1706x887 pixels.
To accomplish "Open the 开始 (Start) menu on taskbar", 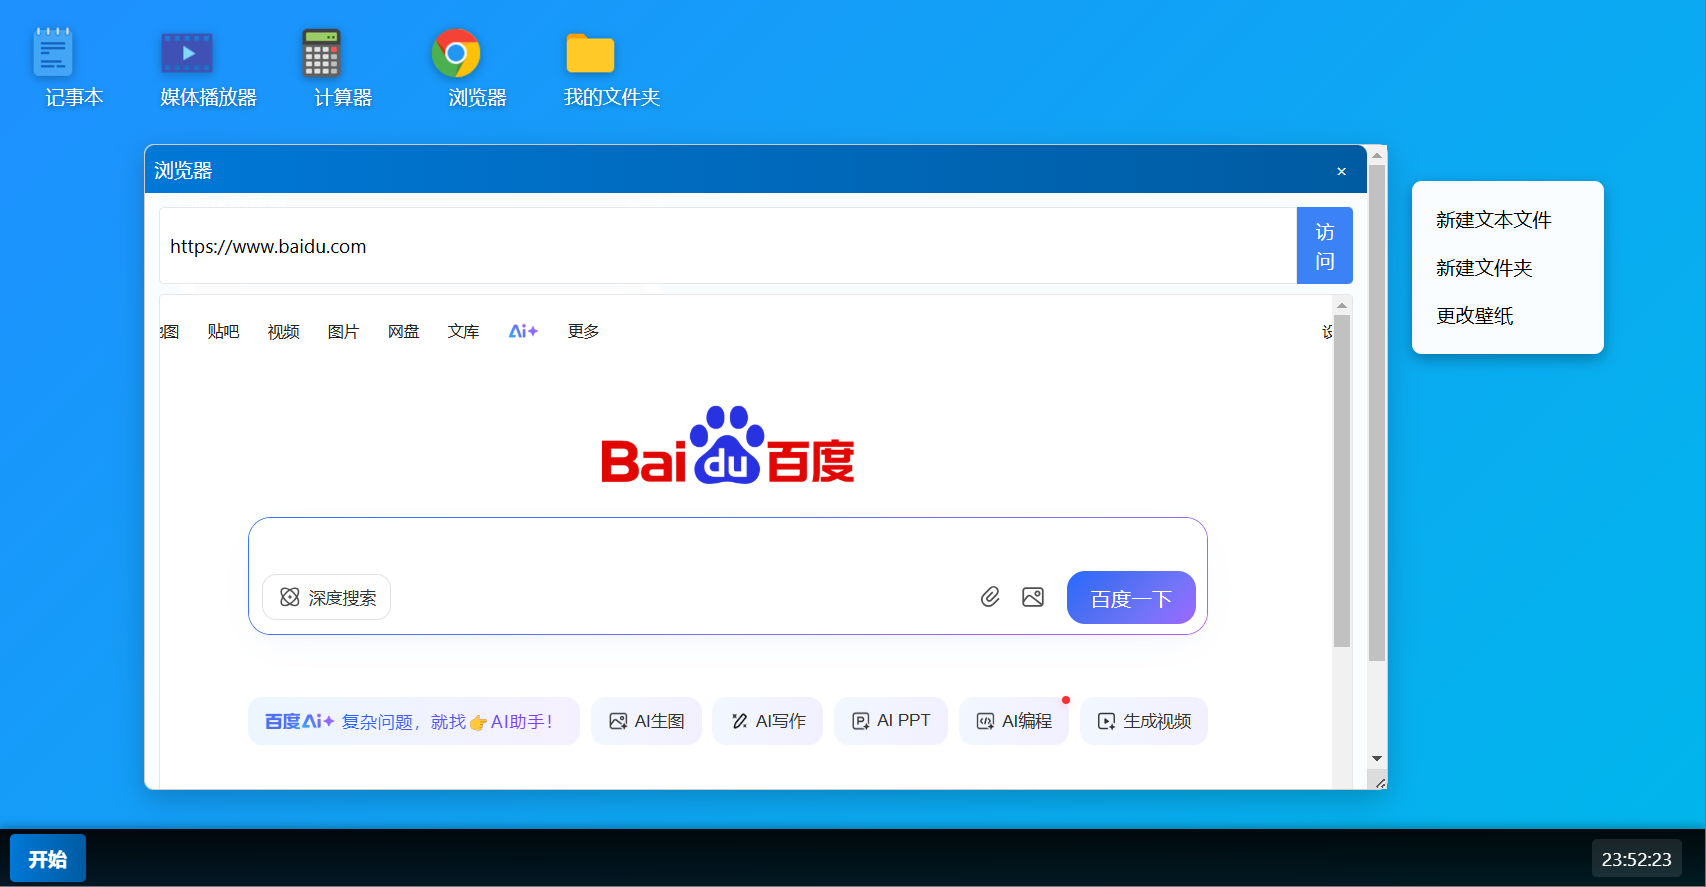I will pyautogui.click(x=48, y=859).
